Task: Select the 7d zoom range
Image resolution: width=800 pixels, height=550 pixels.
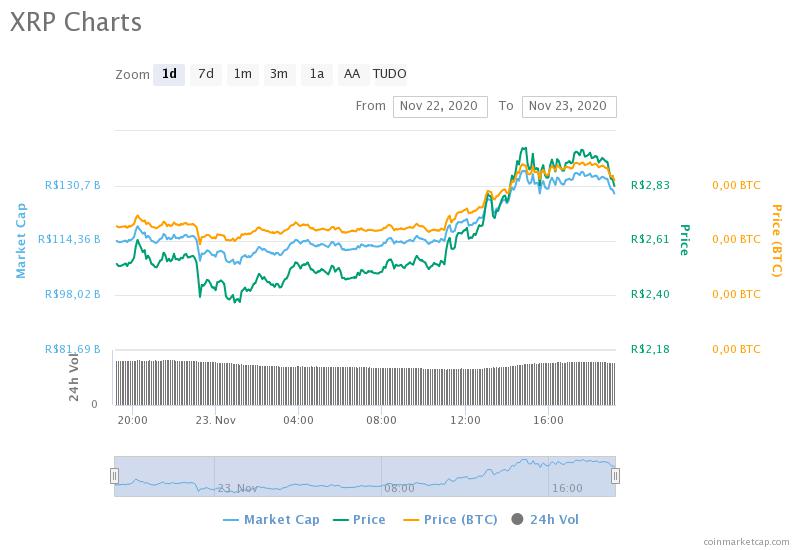Action: click(206, 74)
